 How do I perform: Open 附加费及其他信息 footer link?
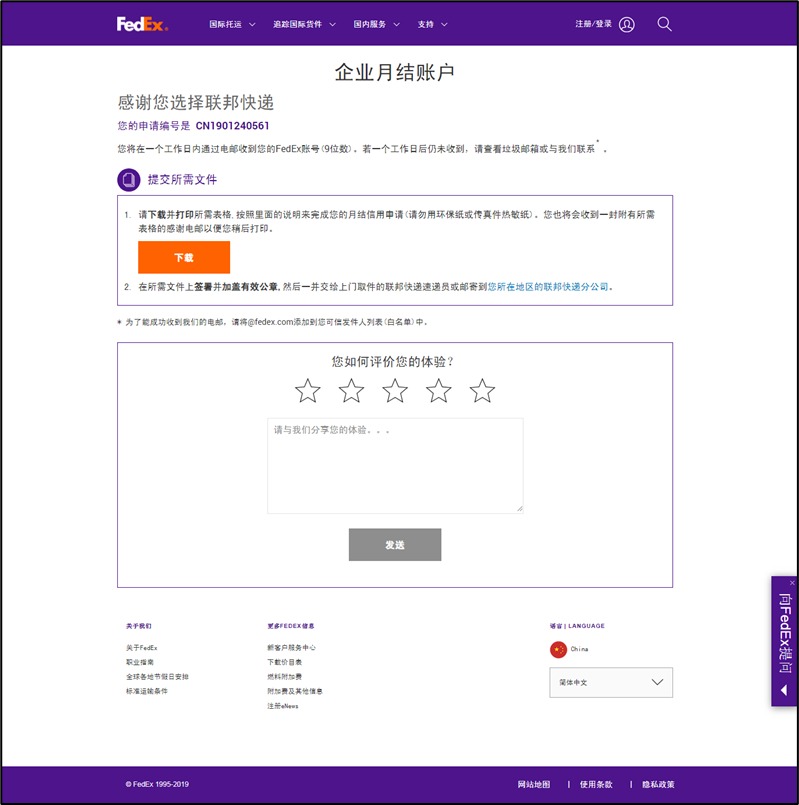pyautogui.click(x=295, y=691)
